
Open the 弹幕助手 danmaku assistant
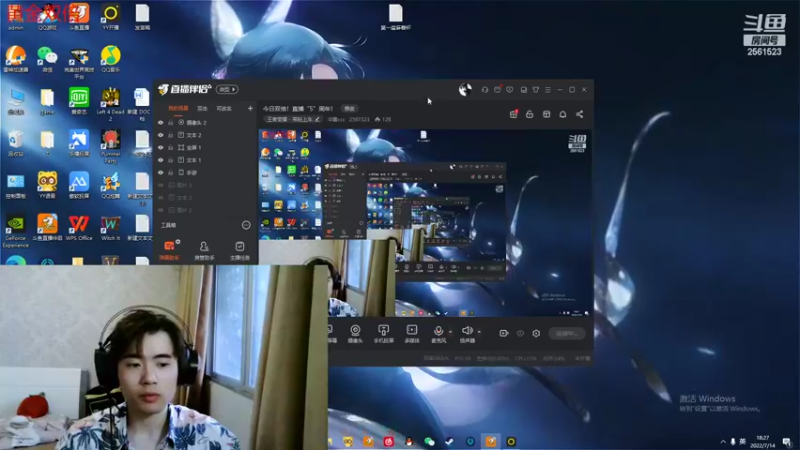[169, 250]
